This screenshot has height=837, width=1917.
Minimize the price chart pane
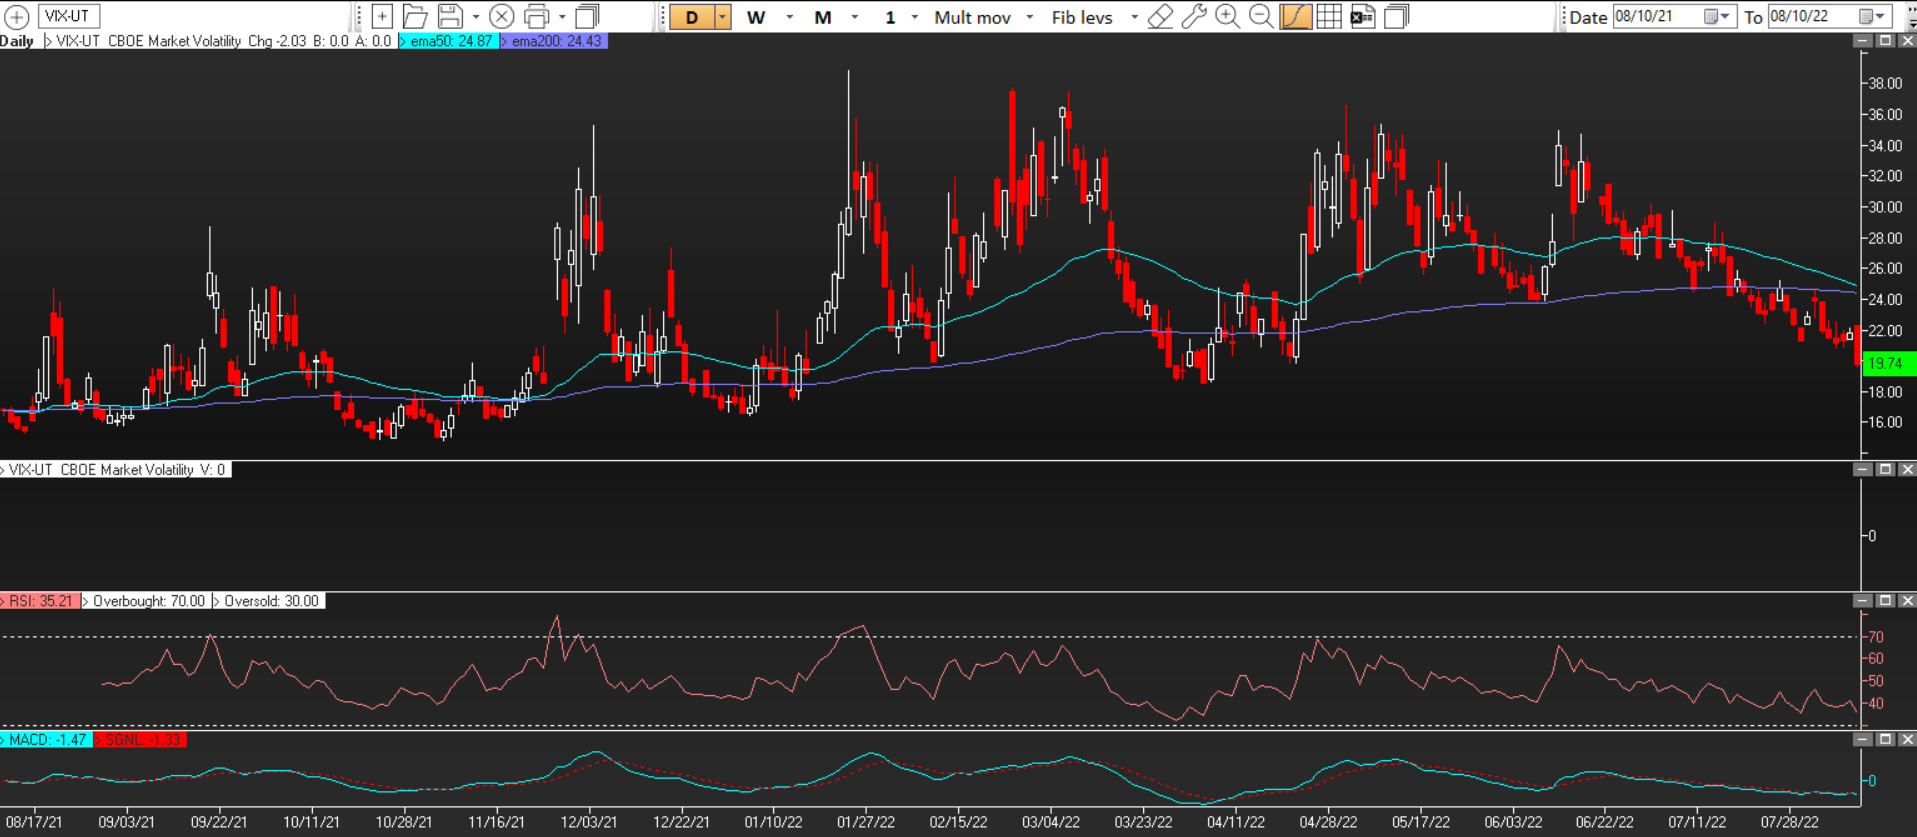click(x=1862, y=41)
